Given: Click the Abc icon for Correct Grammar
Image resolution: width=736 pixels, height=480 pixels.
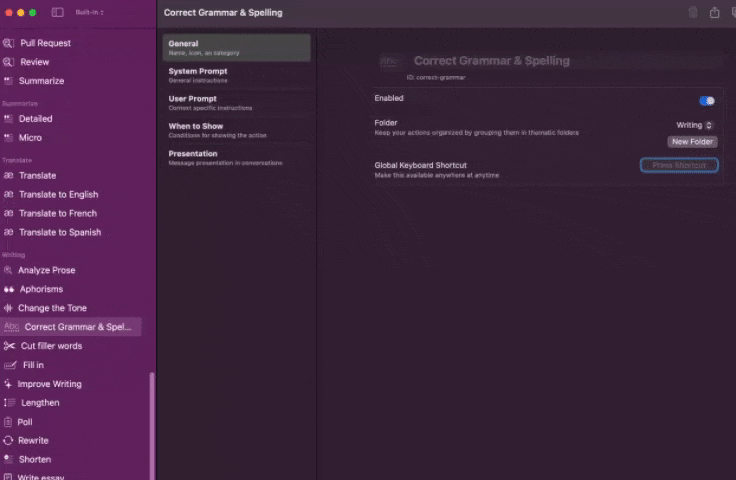Looking at the screenshot, I should pos(11,327).
